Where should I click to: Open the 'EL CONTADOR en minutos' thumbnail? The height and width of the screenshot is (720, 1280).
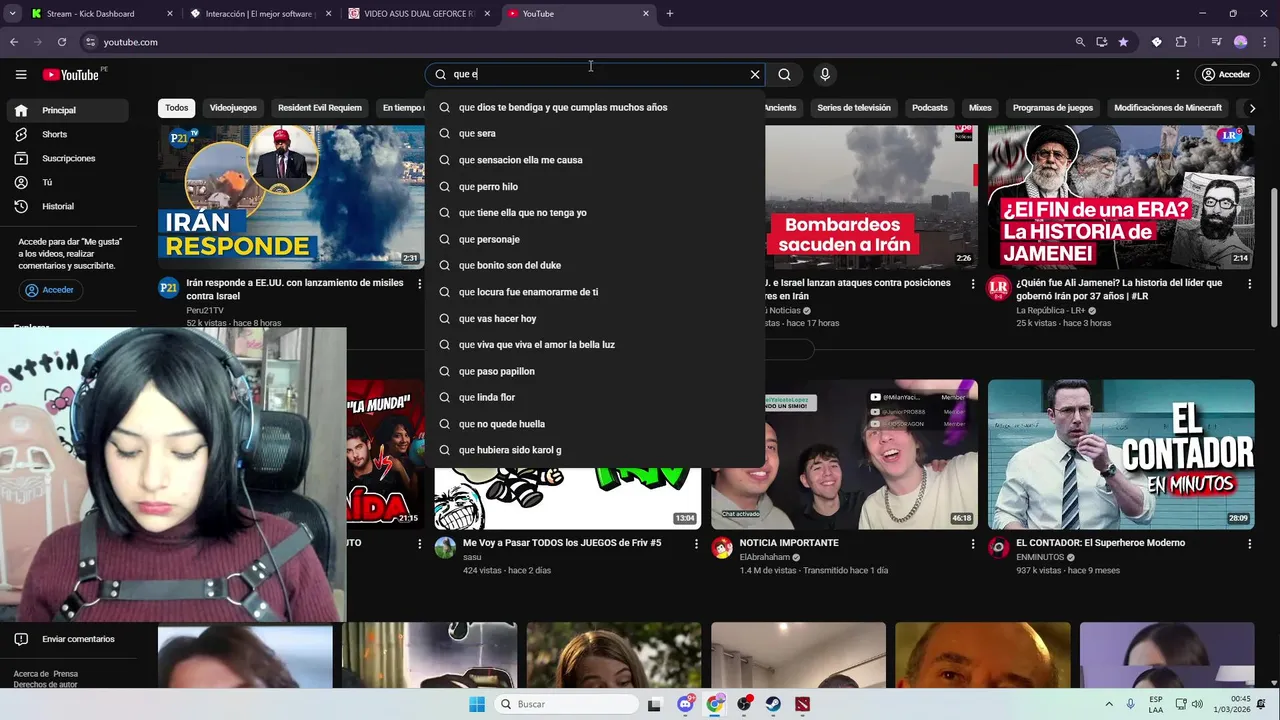click(x=1121, y=454)
